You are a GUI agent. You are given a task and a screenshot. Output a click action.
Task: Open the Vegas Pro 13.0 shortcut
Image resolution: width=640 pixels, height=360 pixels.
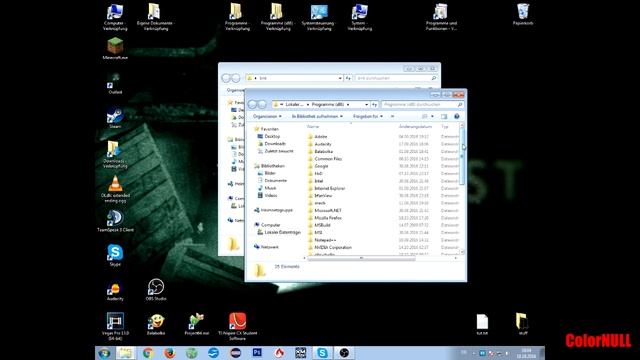coord(115,326)
